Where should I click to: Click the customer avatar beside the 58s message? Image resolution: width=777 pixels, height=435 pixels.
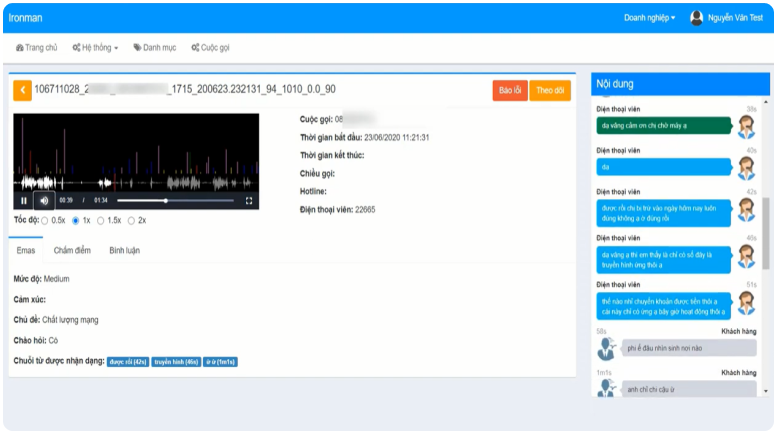607,348
